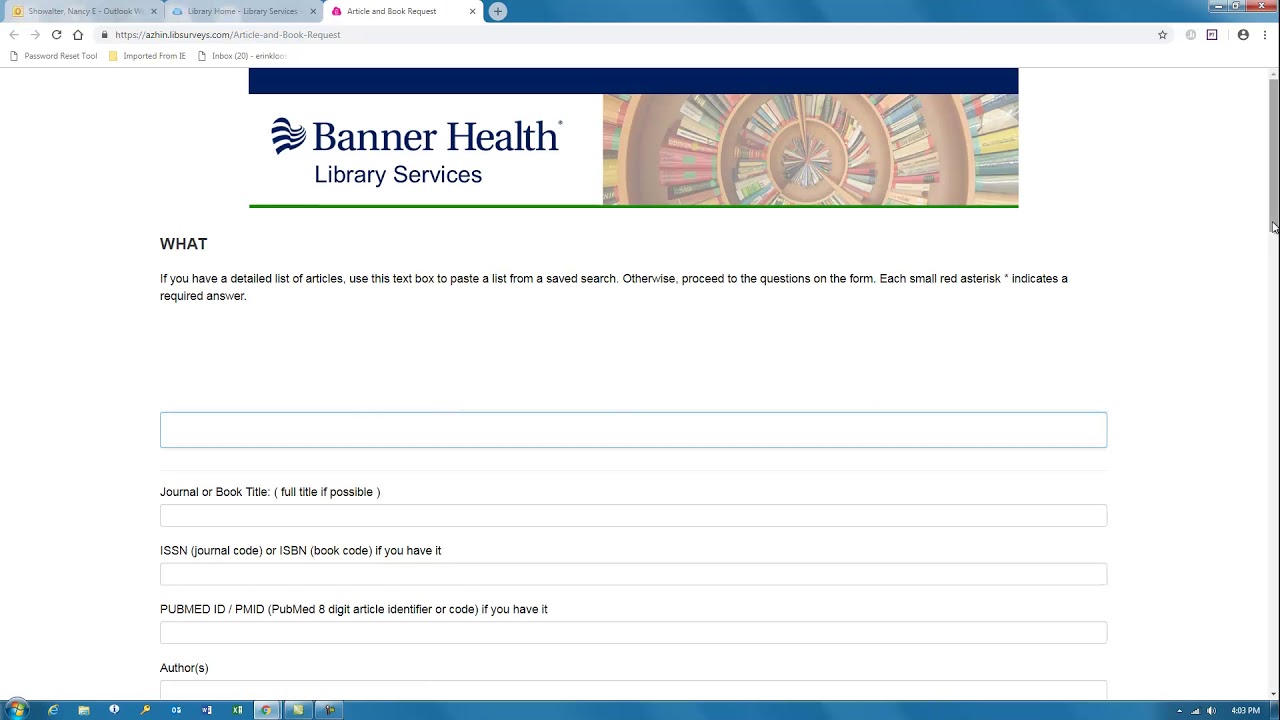This screenshot has height=720, width=1280.
Task: Bookmark this page with the star icon
Action: (1162, 35)
